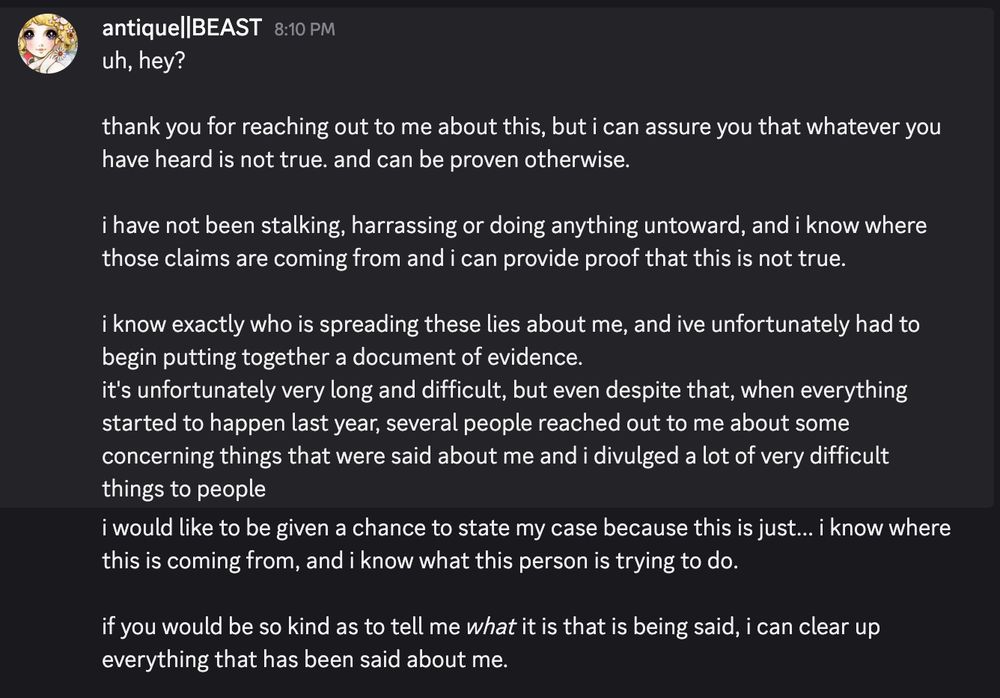The width and height of the screenshot is (1000, 698).
Task: Click the line starting "thank you for reaching"
Action: pos(520,129)
